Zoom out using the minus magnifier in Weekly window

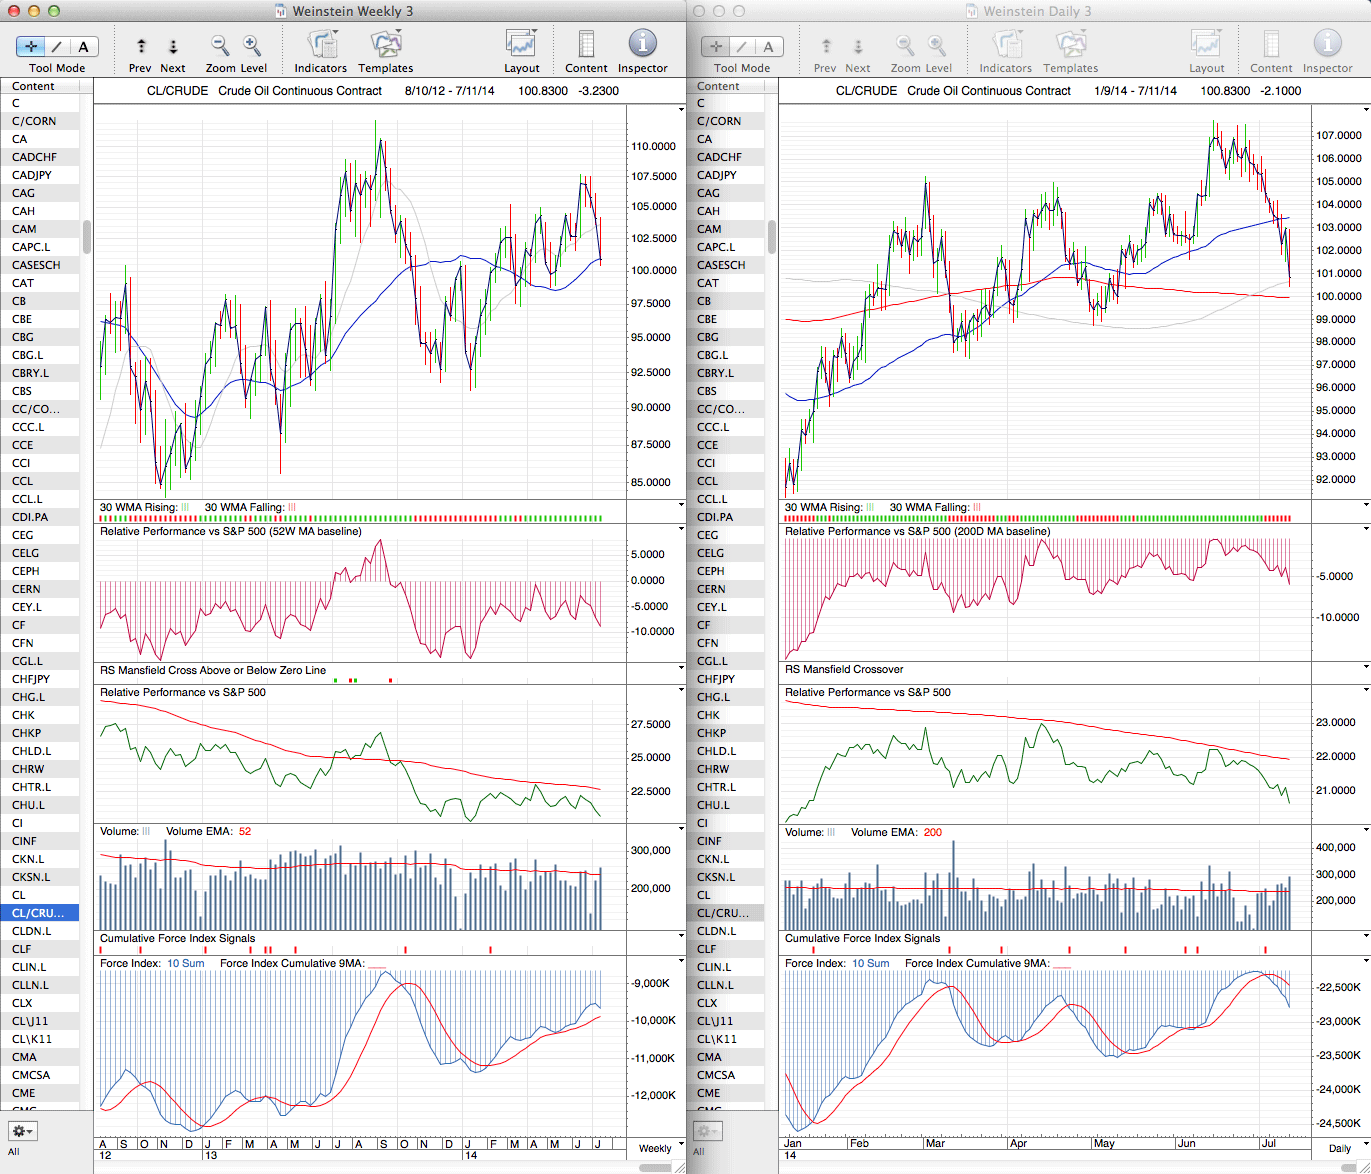220,45
